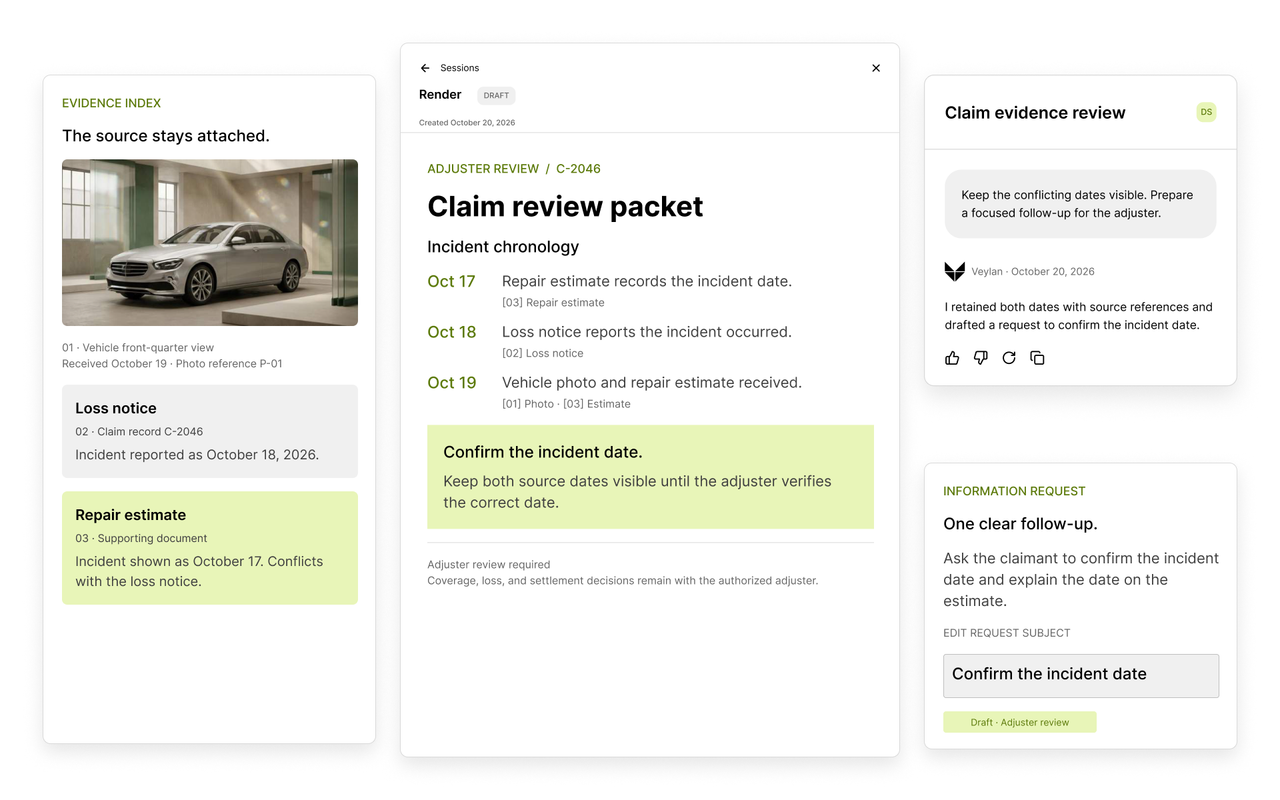Copy Veylan's response text

[1038, 358]
